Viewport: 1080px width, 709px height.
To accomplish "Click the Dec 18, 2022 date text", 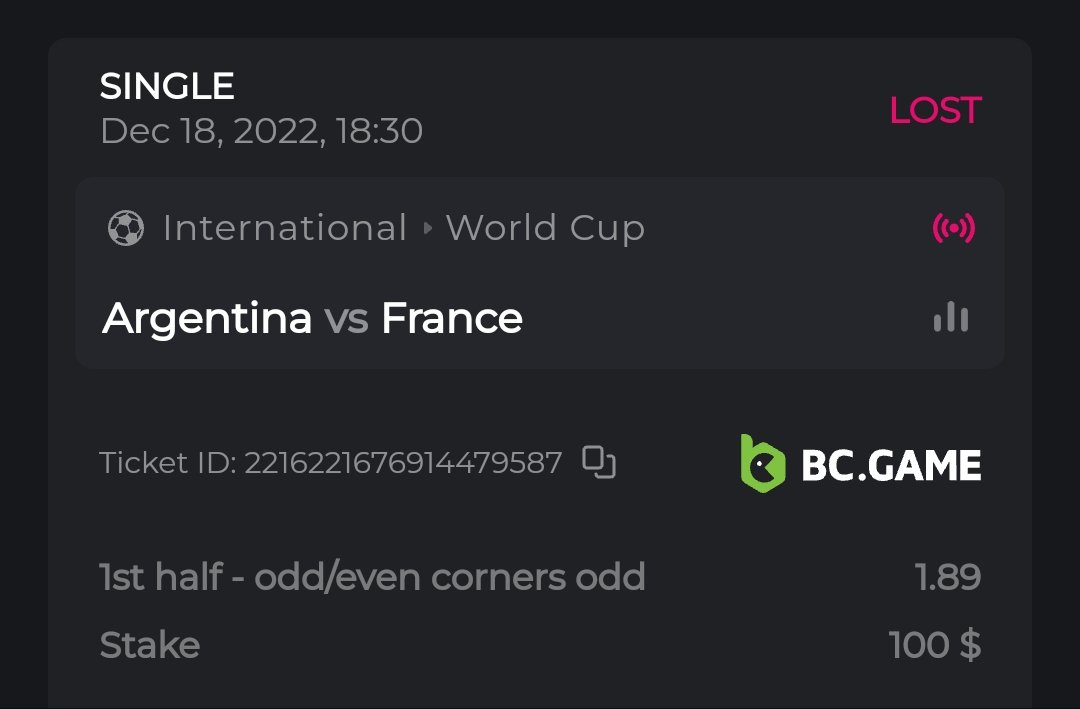I will tap(261, 131).
